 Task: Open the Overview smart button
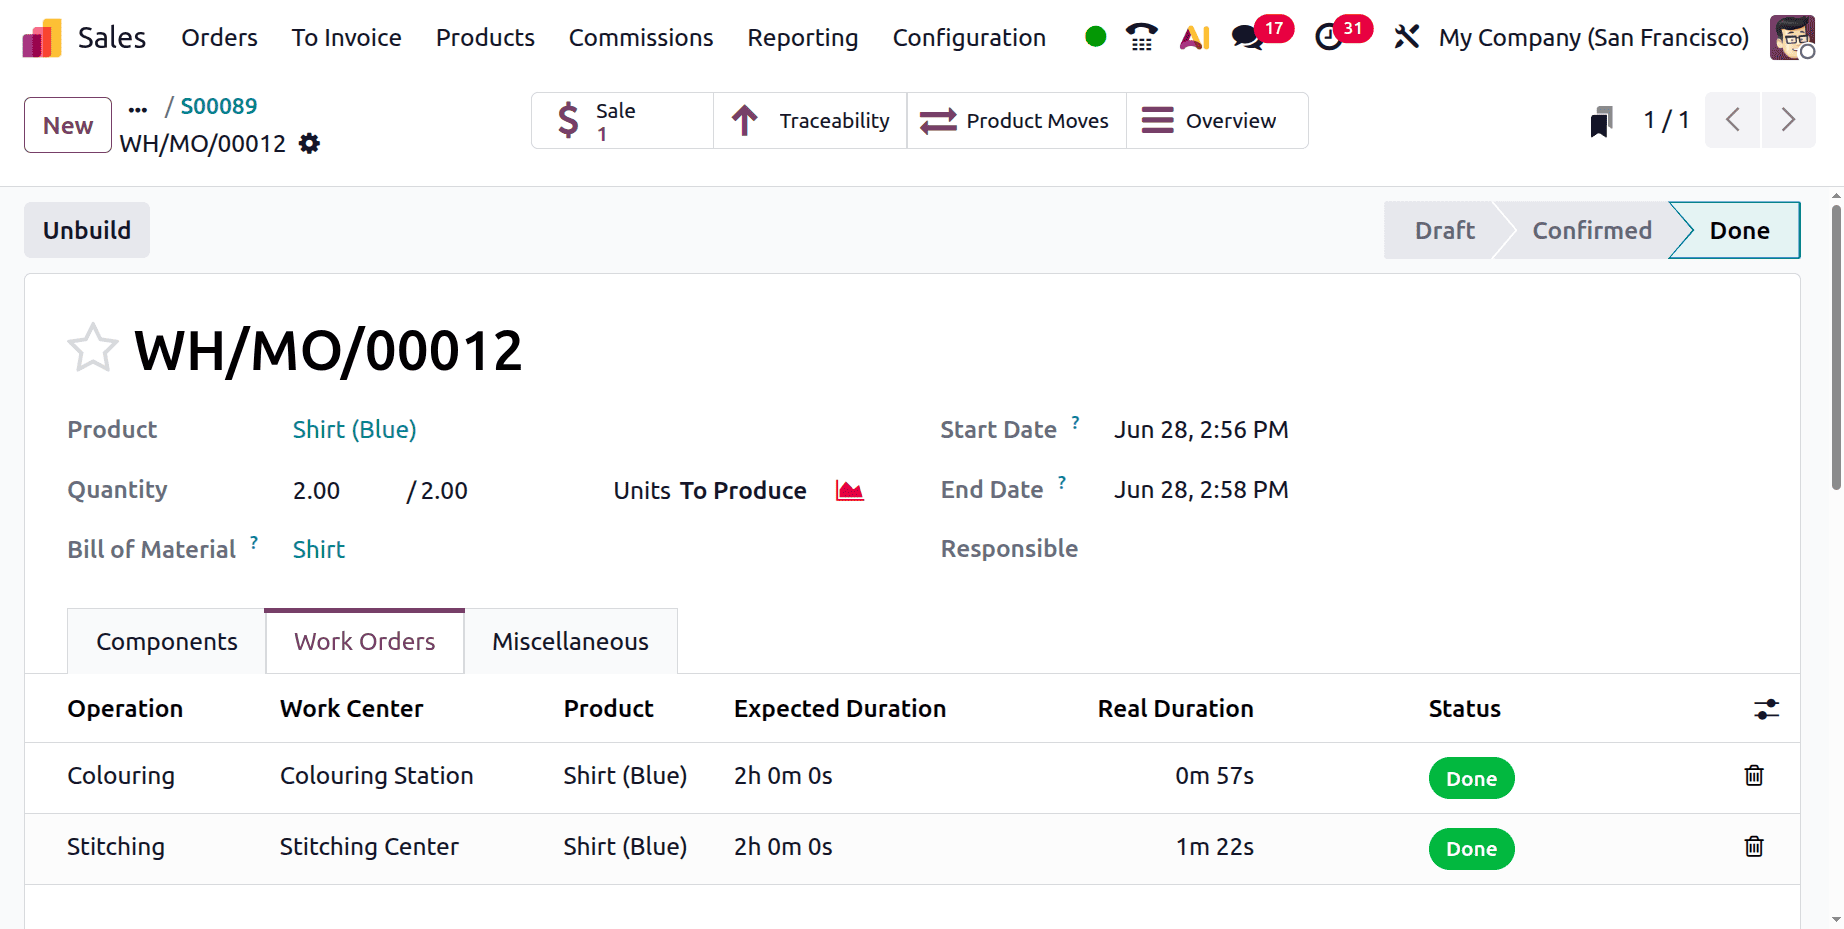pos(1217,121)
